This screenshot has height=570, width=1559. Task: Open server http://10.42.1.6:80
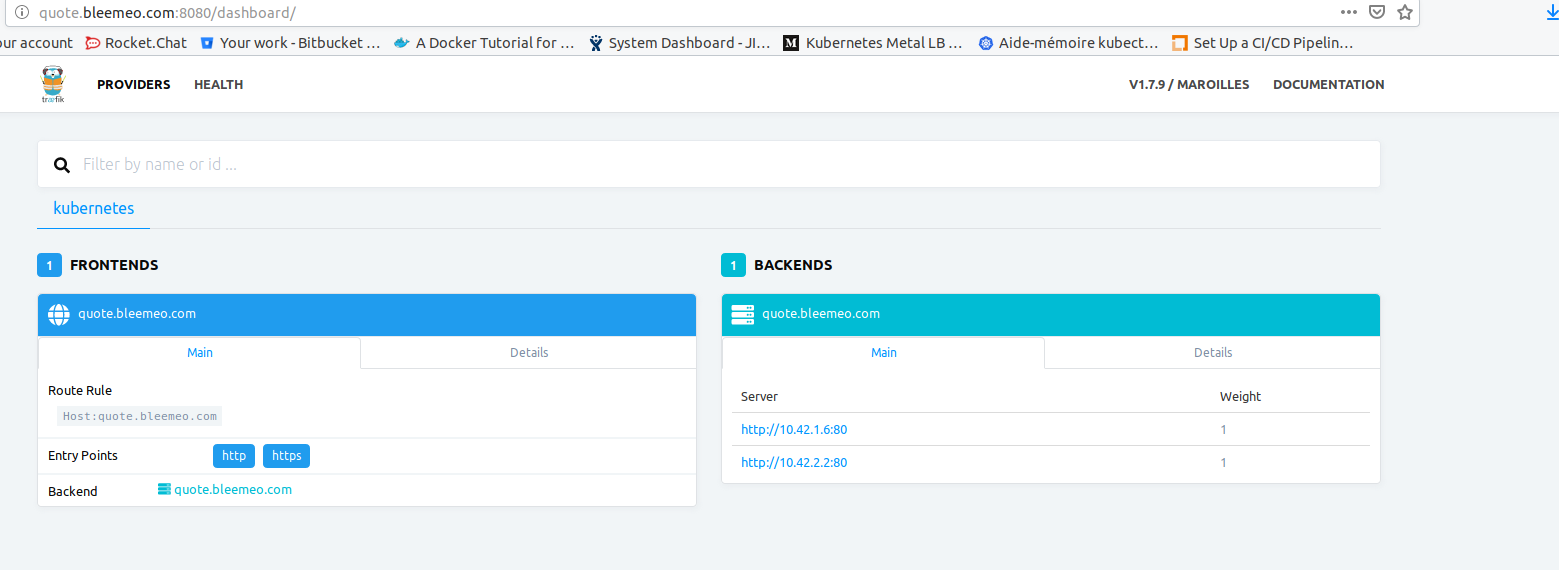(x=794, y=430)
